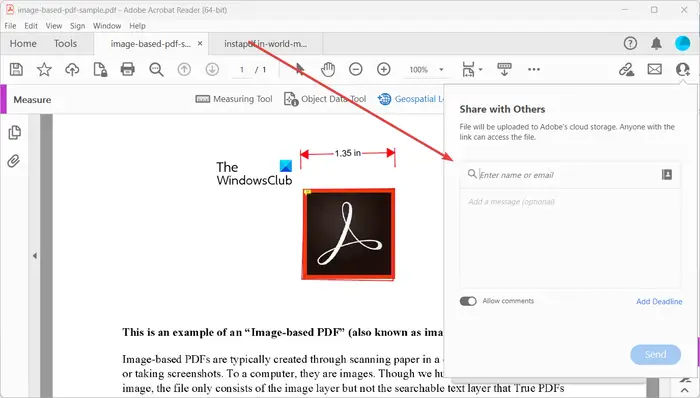Open the protect PDF file icon
This screenshot has height=398, width=700.
(100, 70)
